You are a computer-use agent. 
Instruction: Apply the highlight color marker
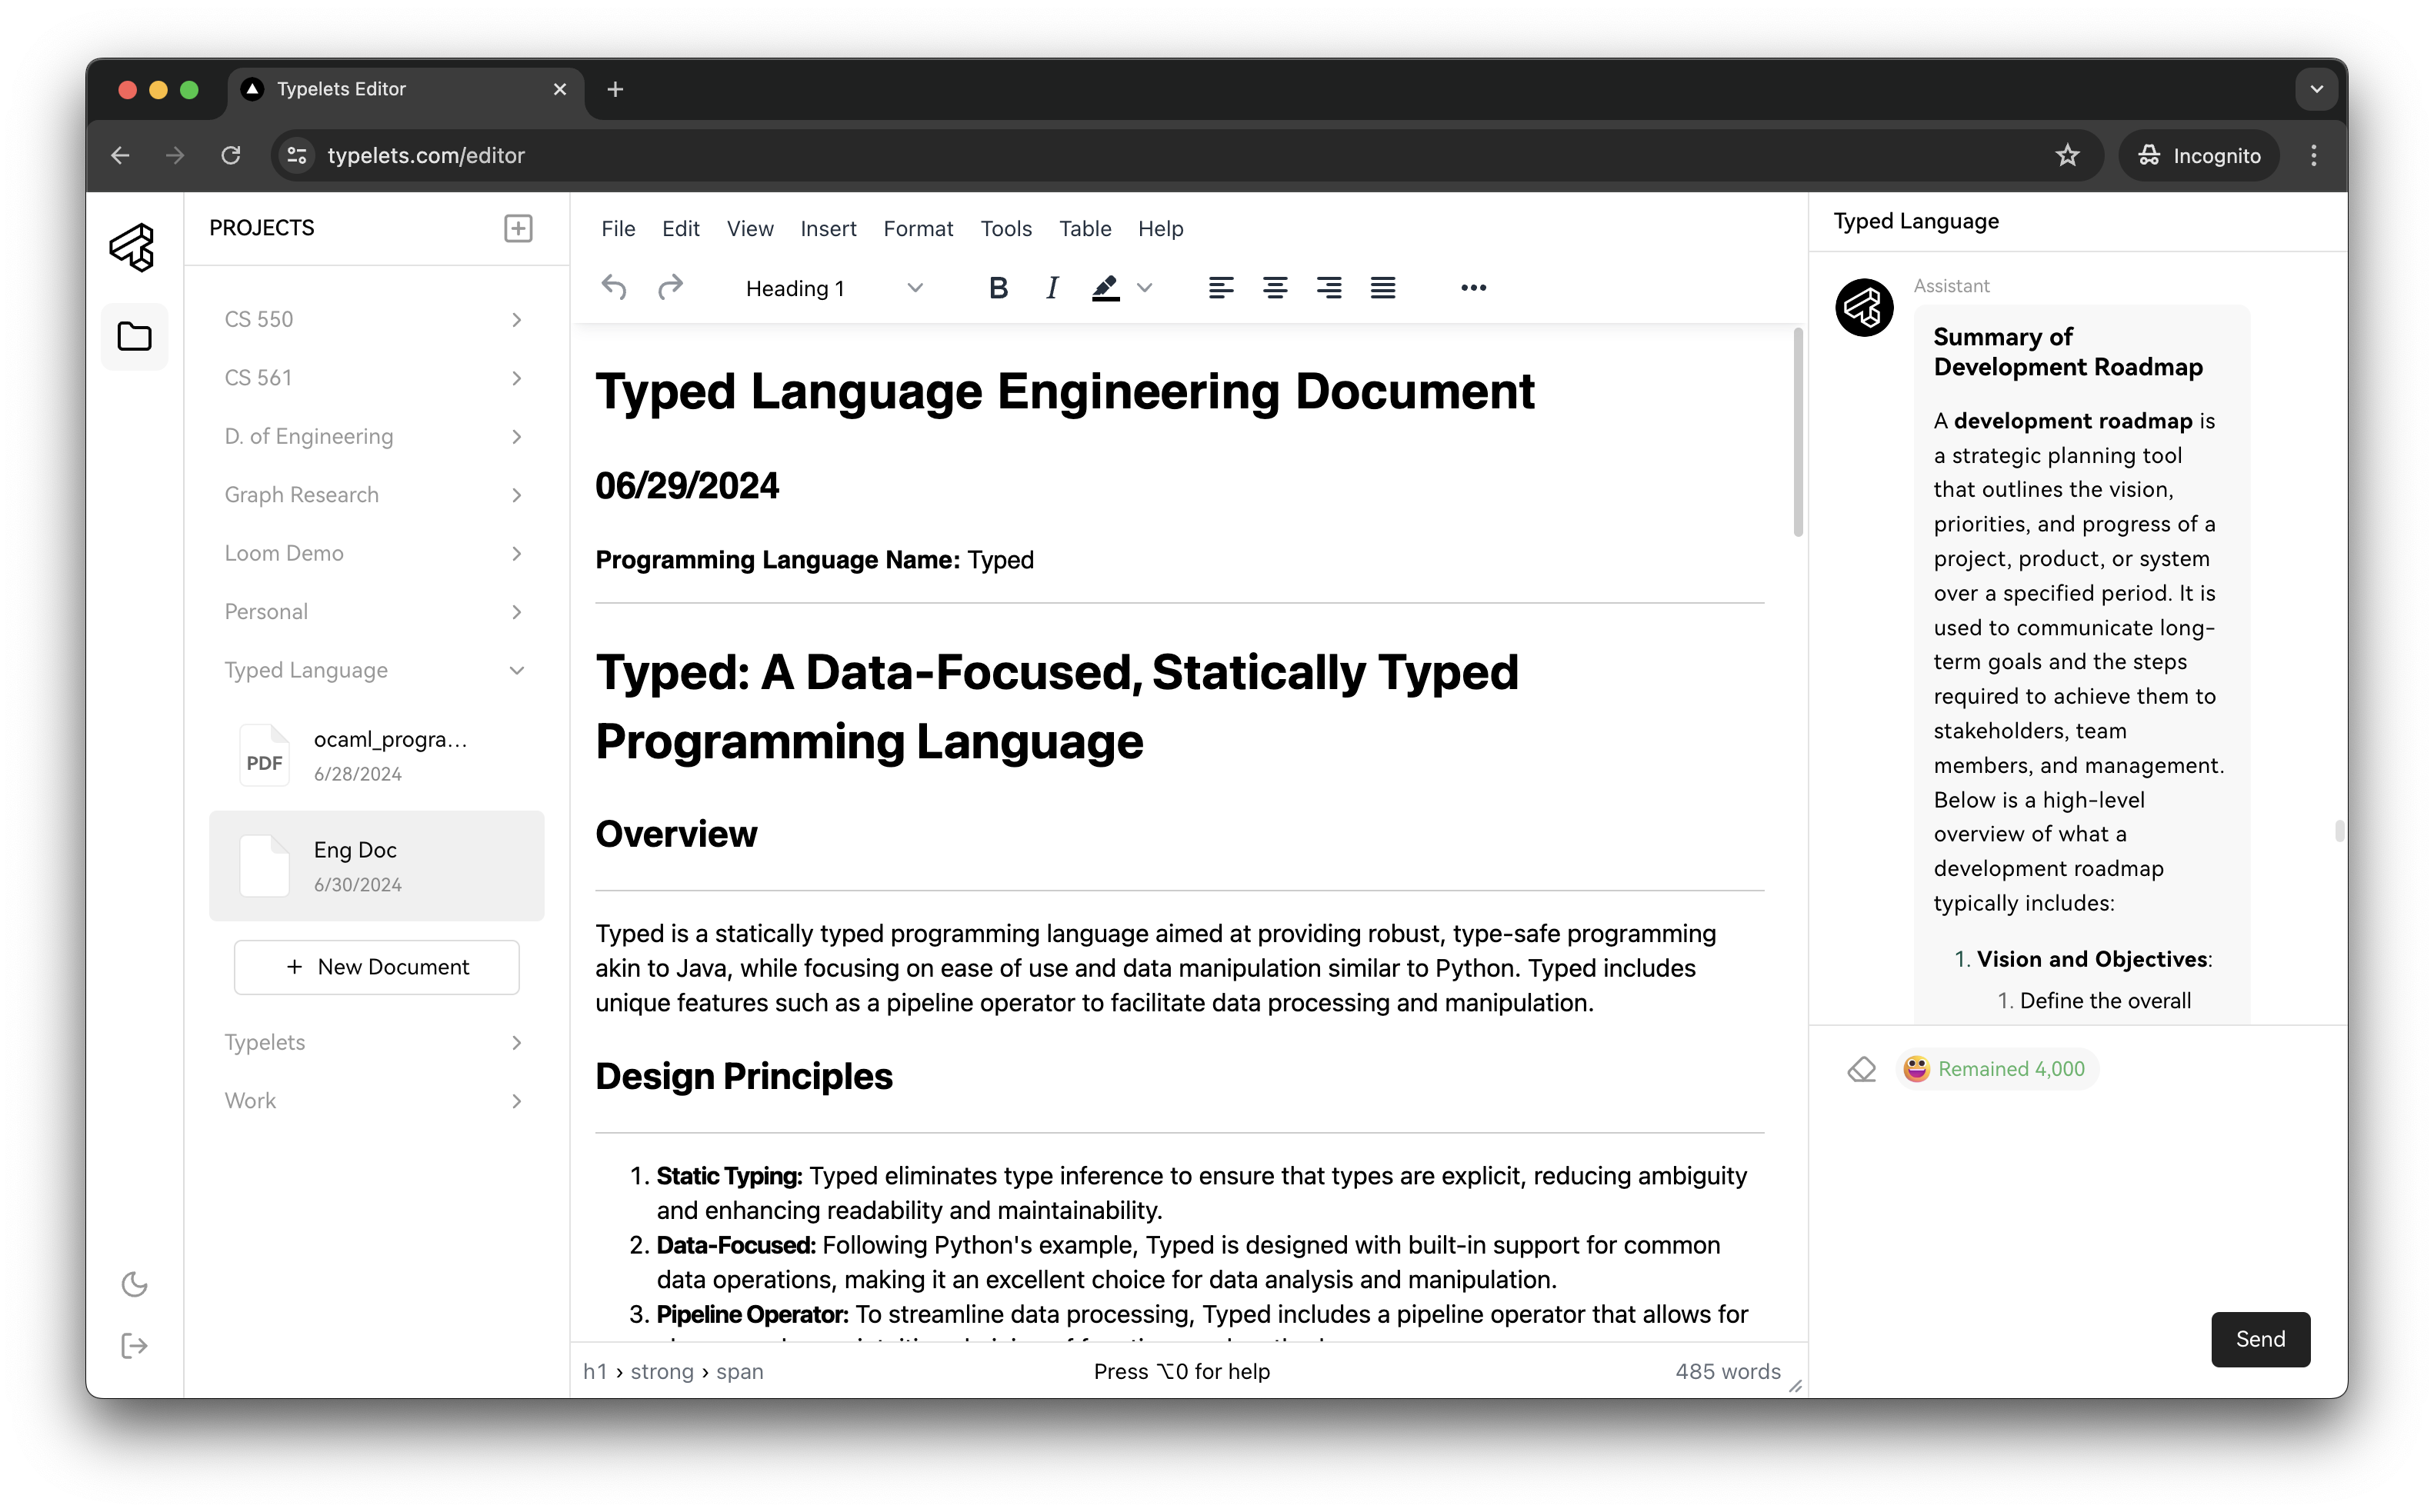pos(1105,288)
